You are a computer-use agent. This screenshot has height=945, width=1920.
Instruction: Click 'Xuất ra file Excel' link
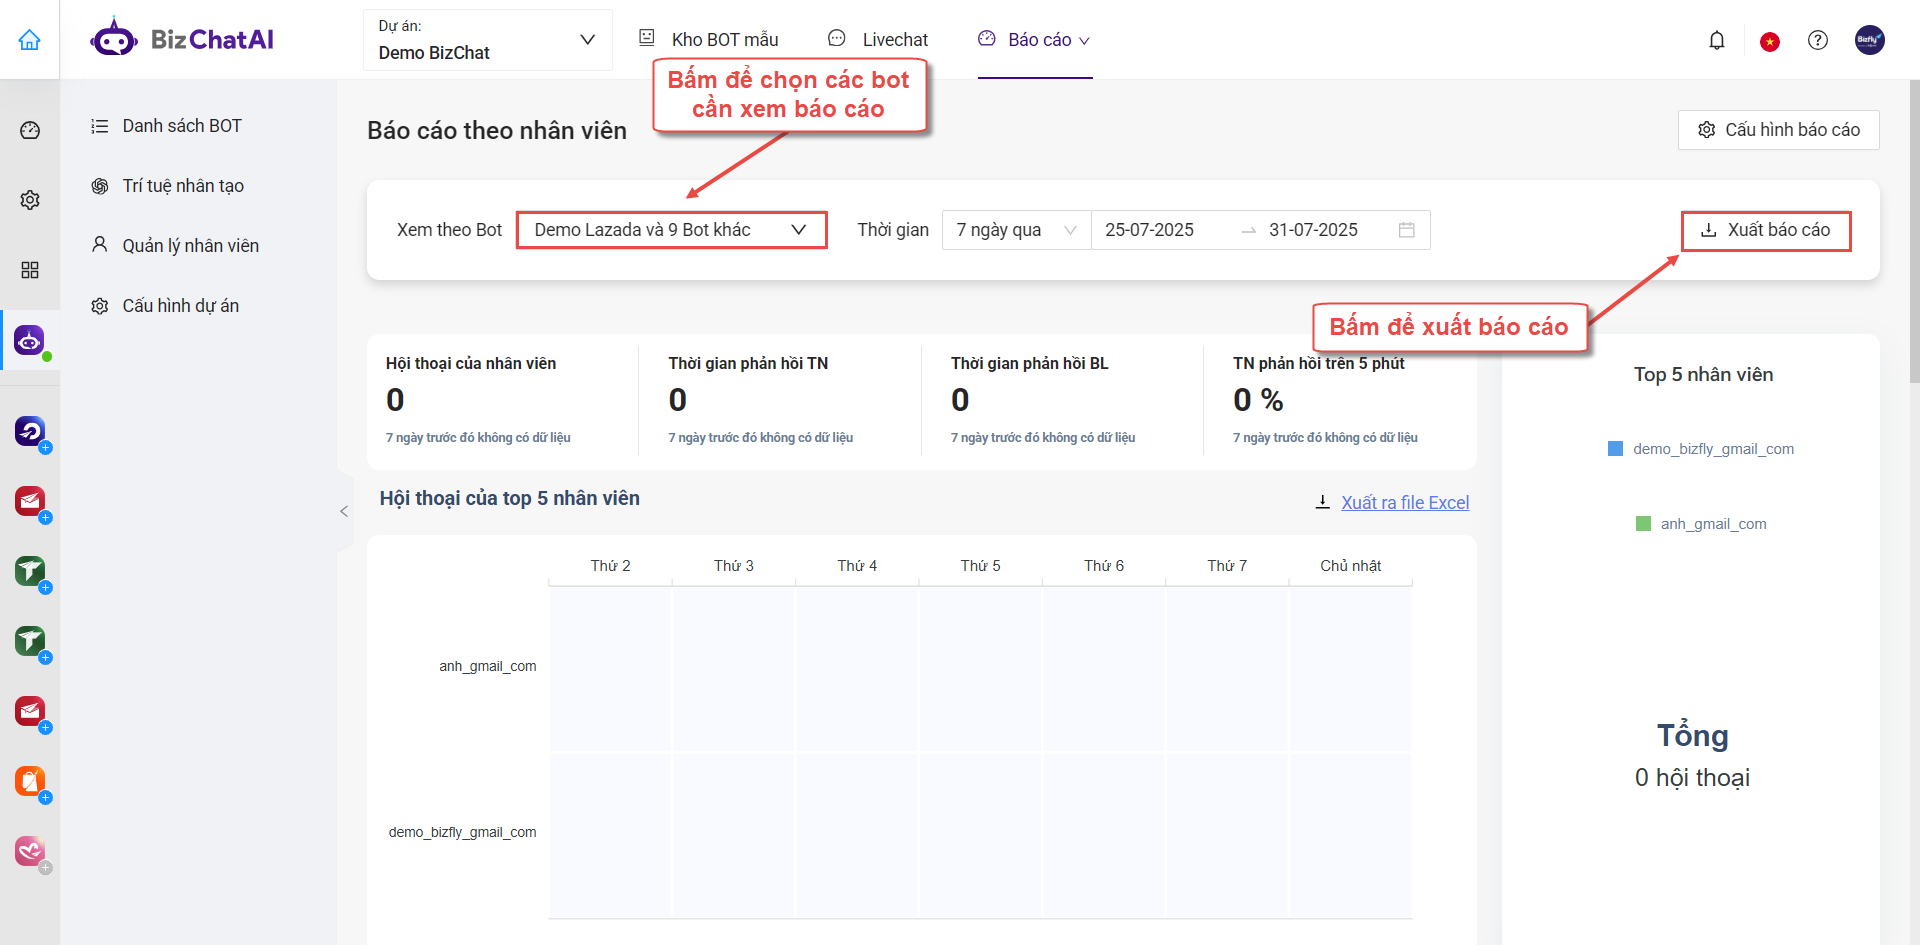[1404, 502]
